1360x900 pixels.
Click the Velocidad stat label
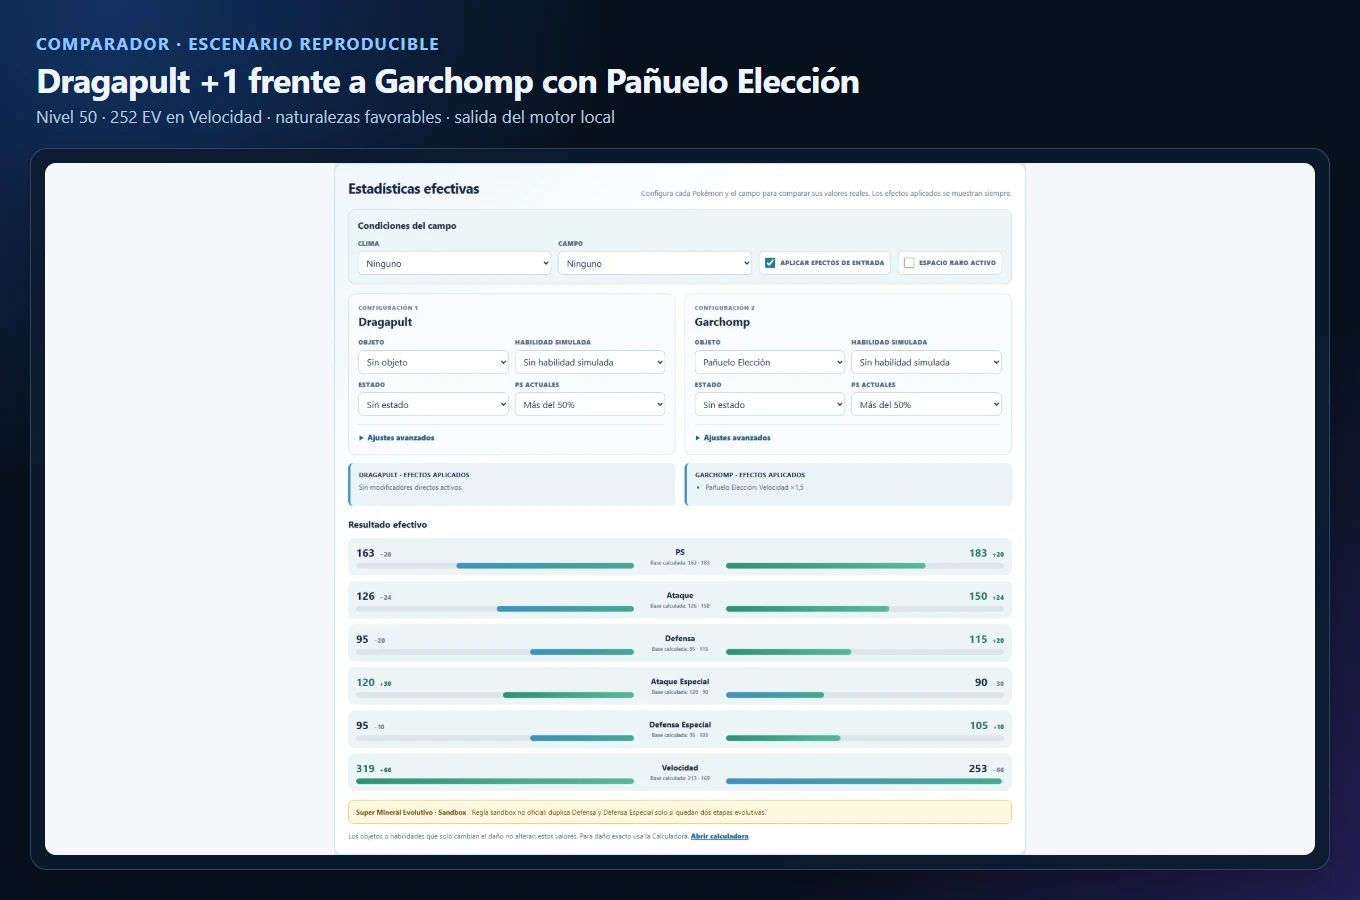point(680,768)
